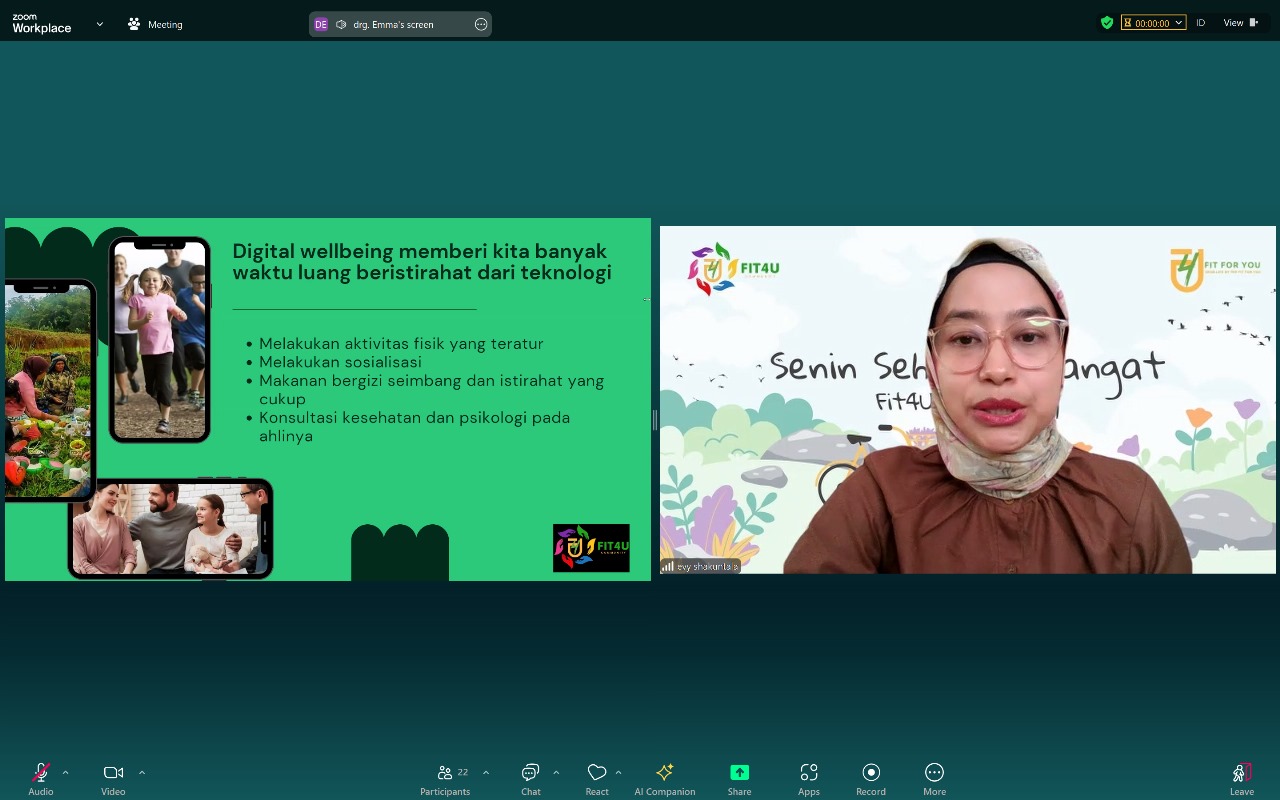Click the green security shield icon
1280x800 pixels.
pos(1106,23)
